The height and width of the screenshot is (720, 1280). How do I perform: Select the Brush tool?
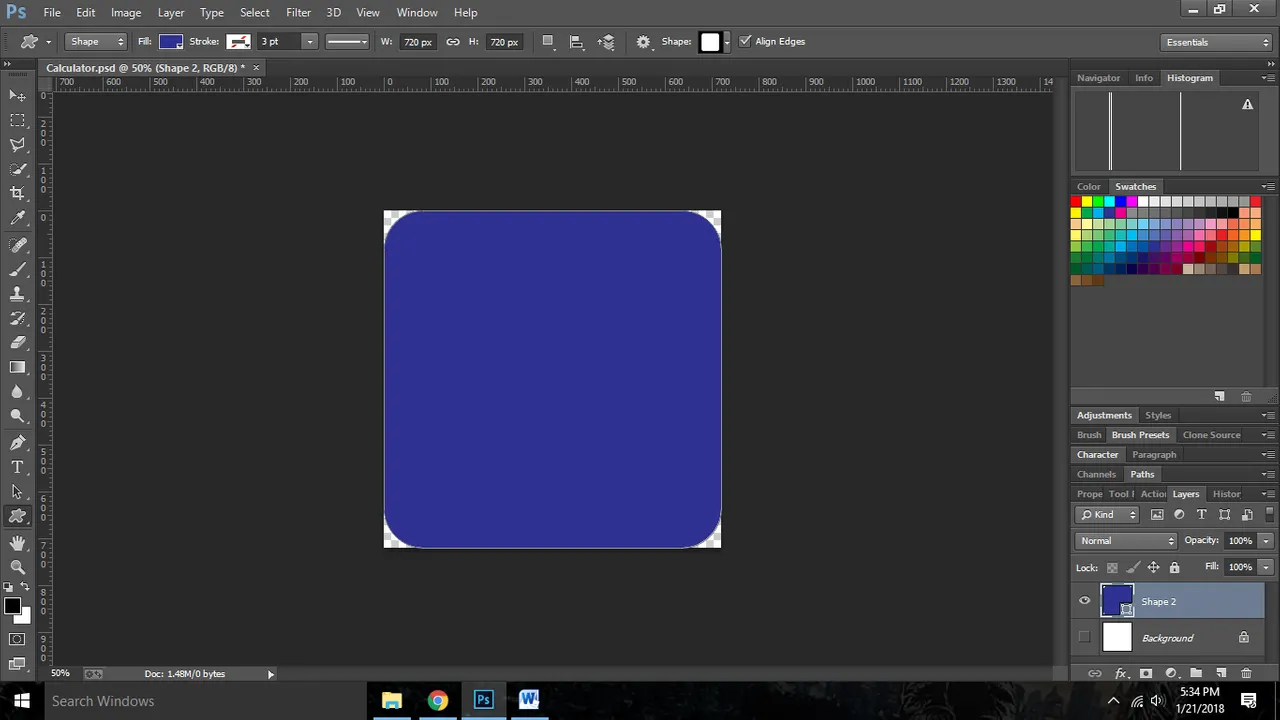[x=17, y=269]
